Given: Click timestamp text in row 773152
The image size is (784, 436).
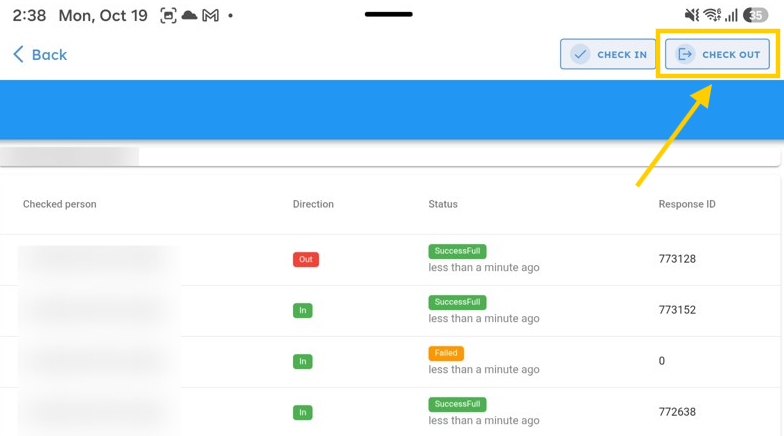Looking at the screenshot, I should point(484,318).
